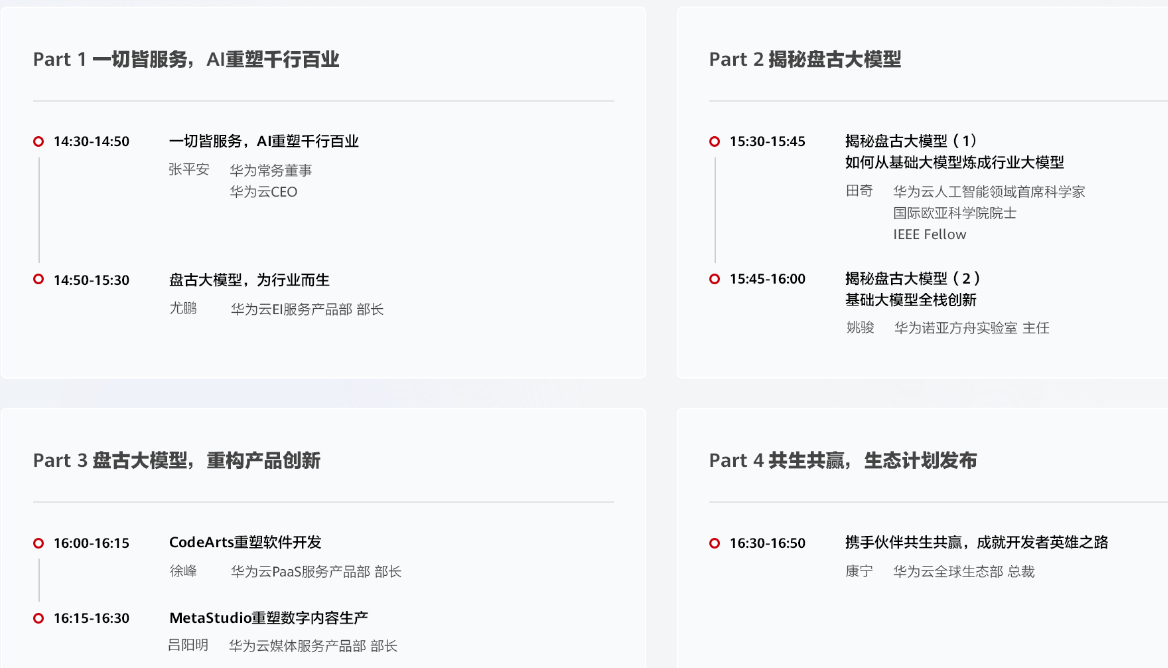Click speaker name 田奇
The height and width of the screenshot is (668, 1168).
tap(859, 191)
